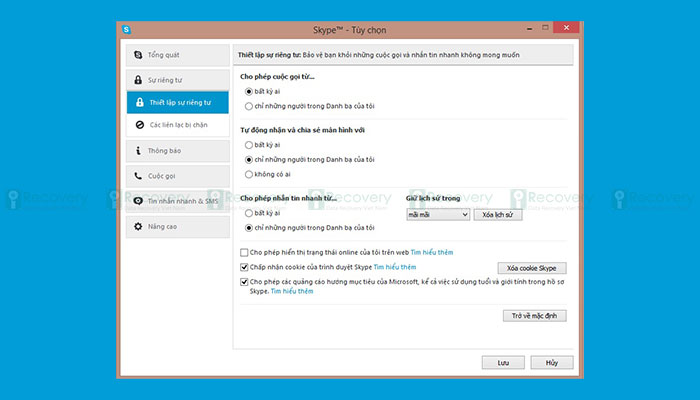Click the info icon beside Thông báo

pos(138,150)
